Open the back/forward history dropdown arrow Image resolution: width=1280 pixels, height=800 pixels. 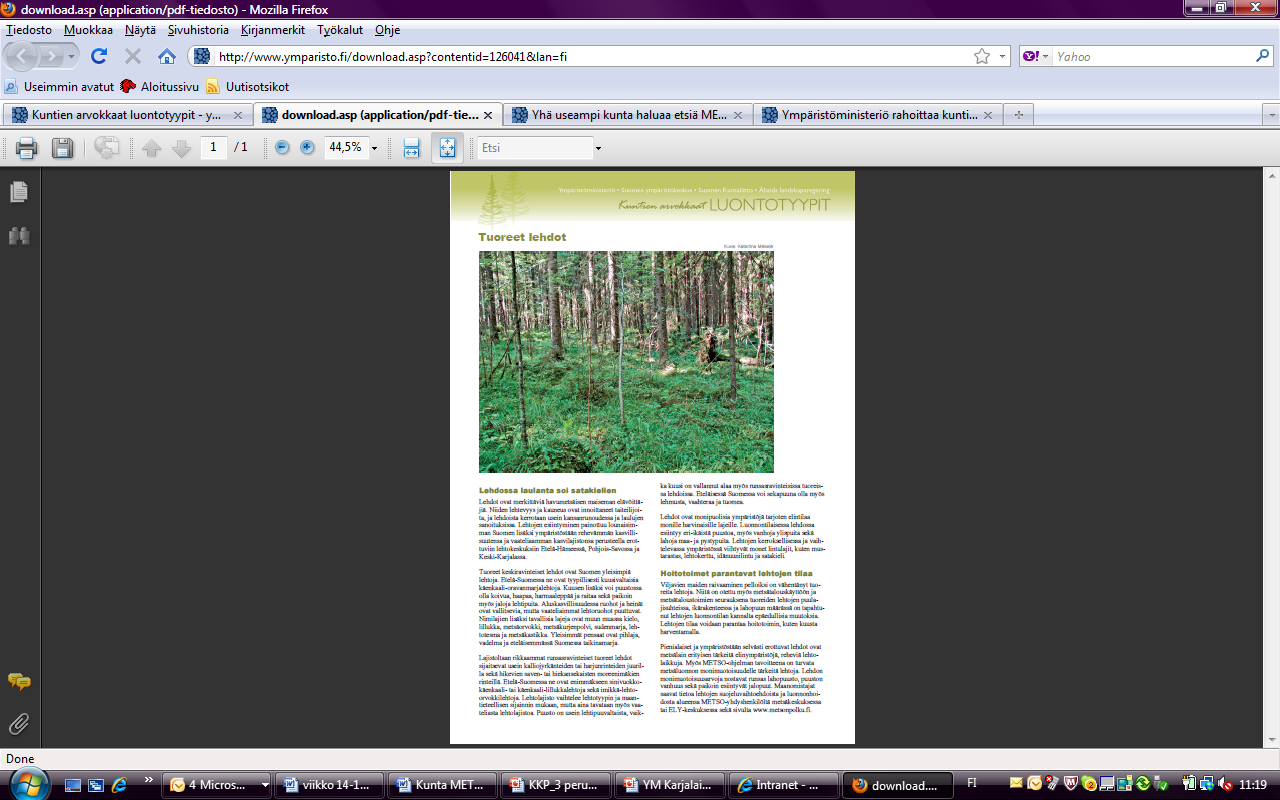(73, 56)
